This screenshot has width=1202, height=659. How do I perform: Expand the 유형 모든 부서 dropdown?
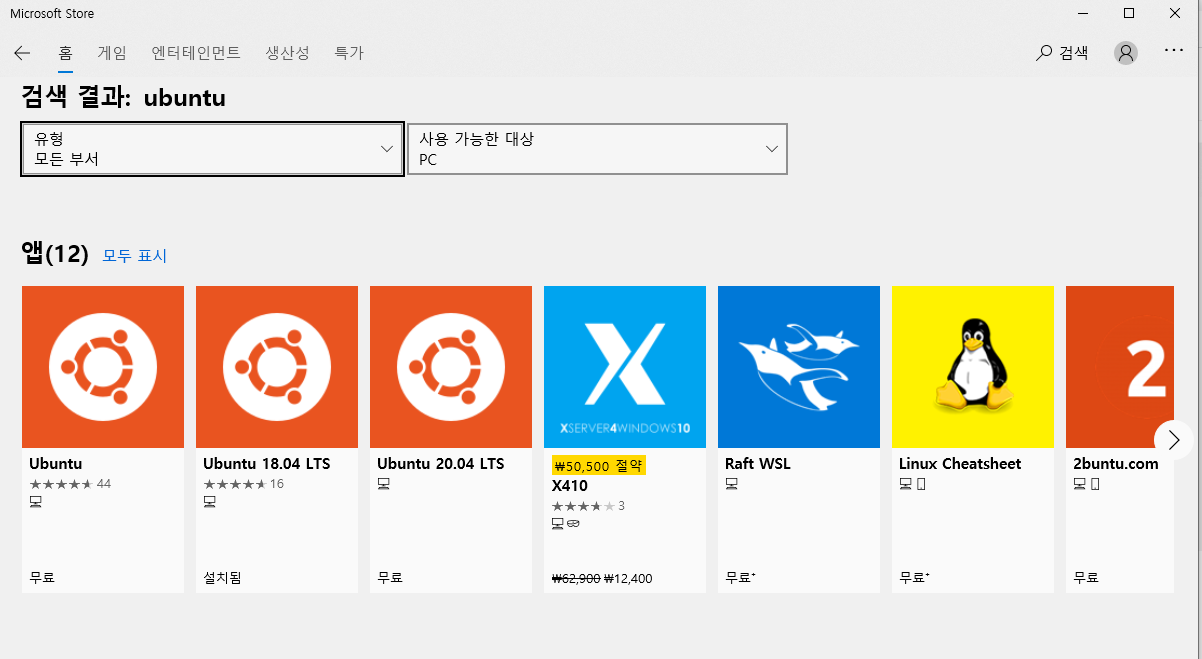coord(213,149)
